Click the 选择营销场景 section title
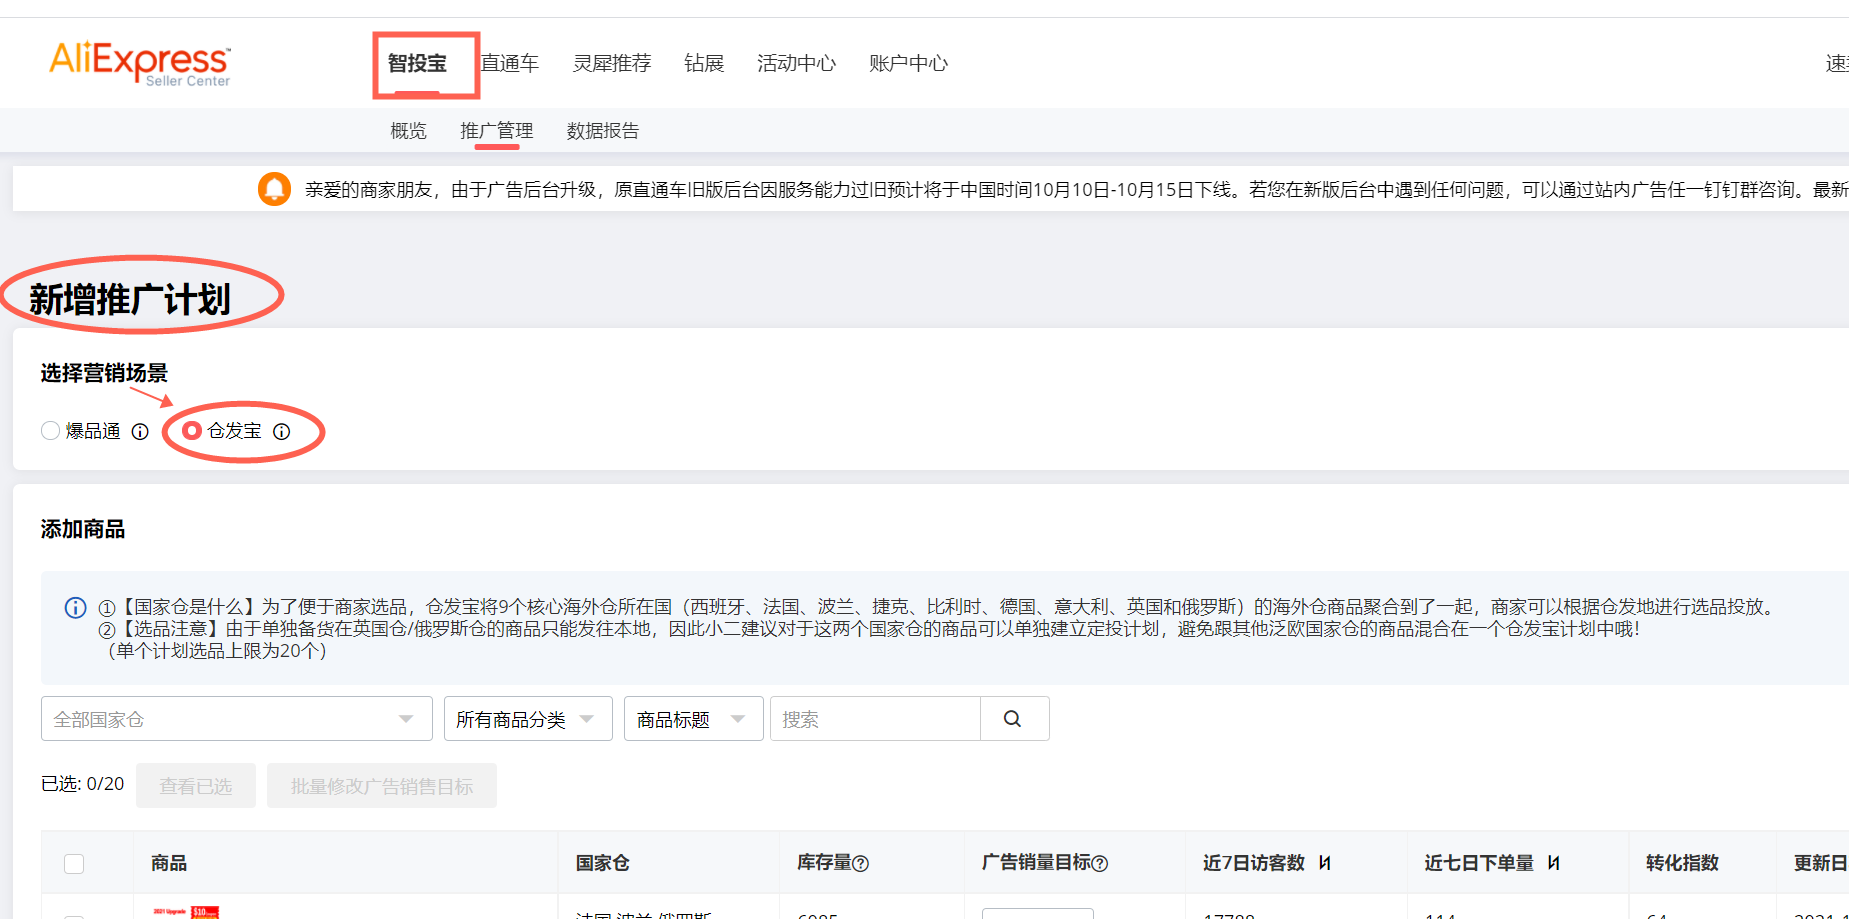Image resolution: width=1849 pixels, height=919 pixels. point(104,373)
